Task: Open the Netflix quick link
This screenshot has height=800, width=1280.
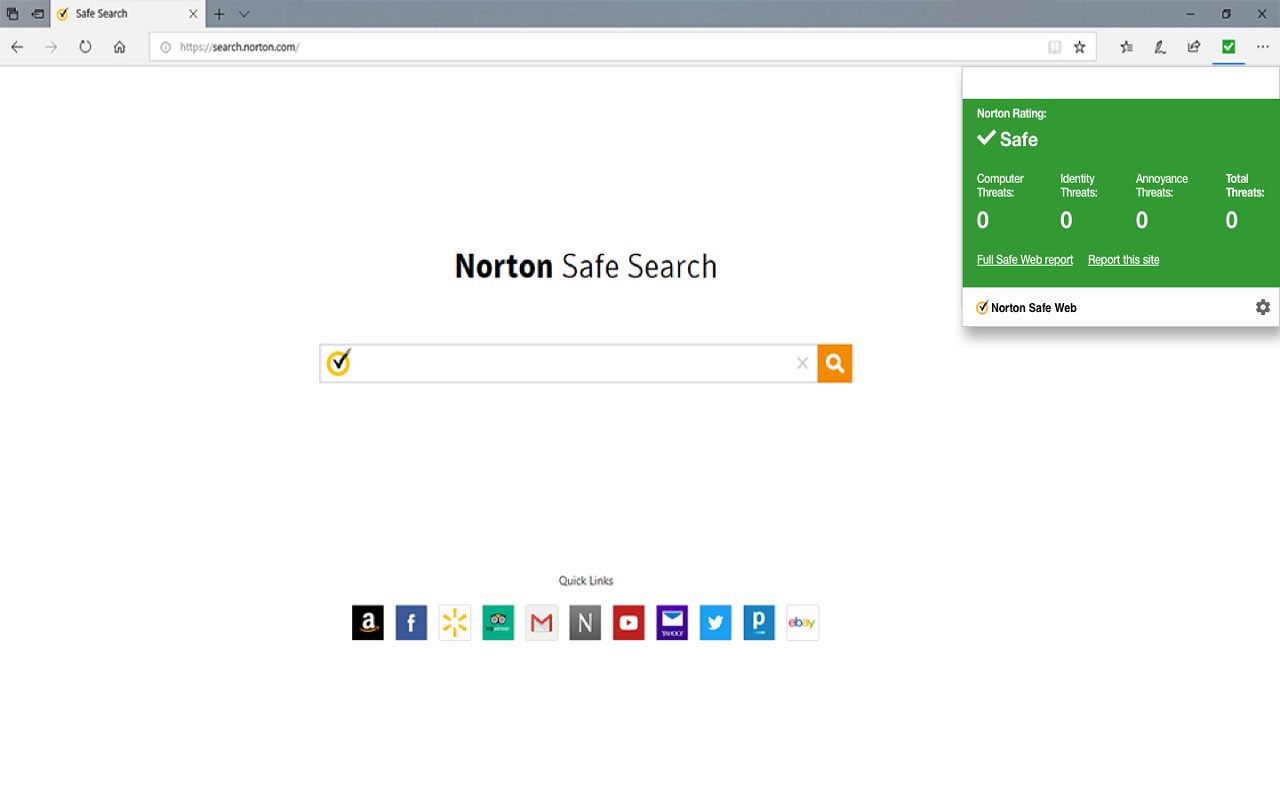Action: [x=585, y=623]
